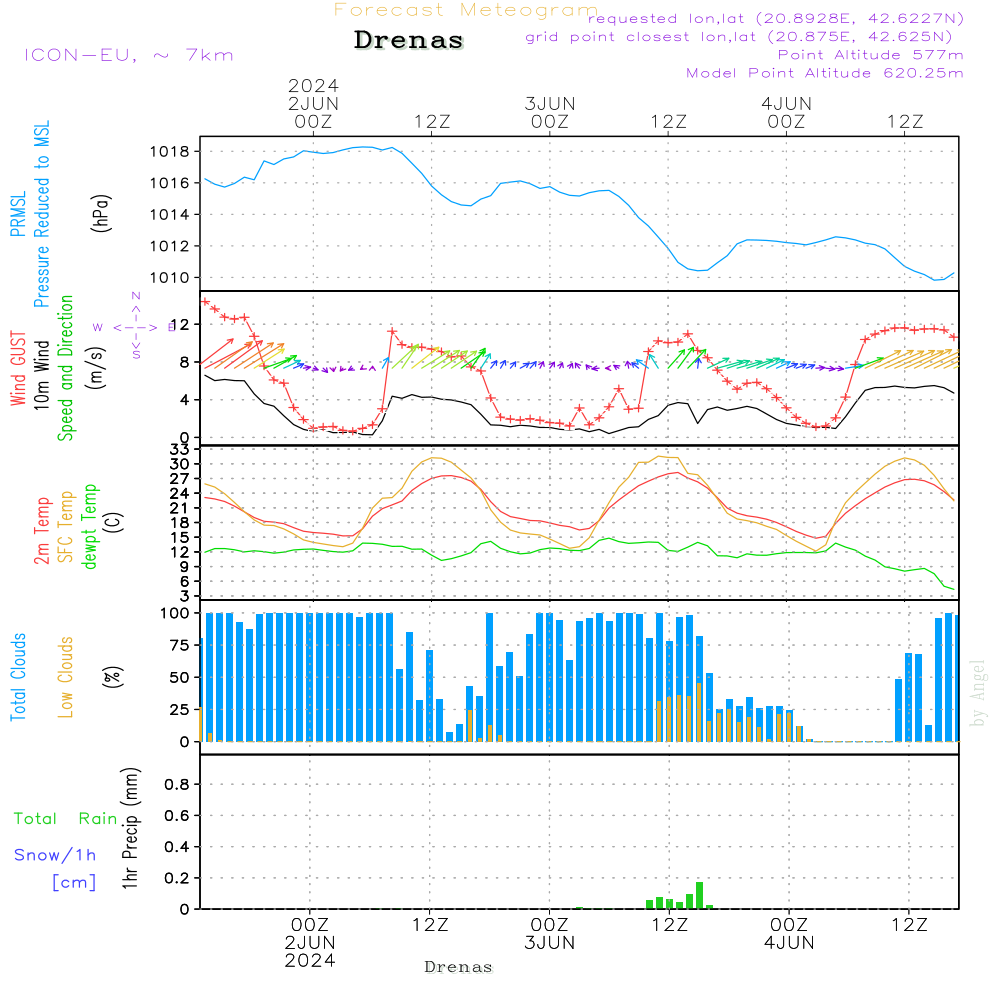Select the '00Z 3JUN' bottom axis label
Viewport: 1000px width, 1000px height.
coord(549,934)
